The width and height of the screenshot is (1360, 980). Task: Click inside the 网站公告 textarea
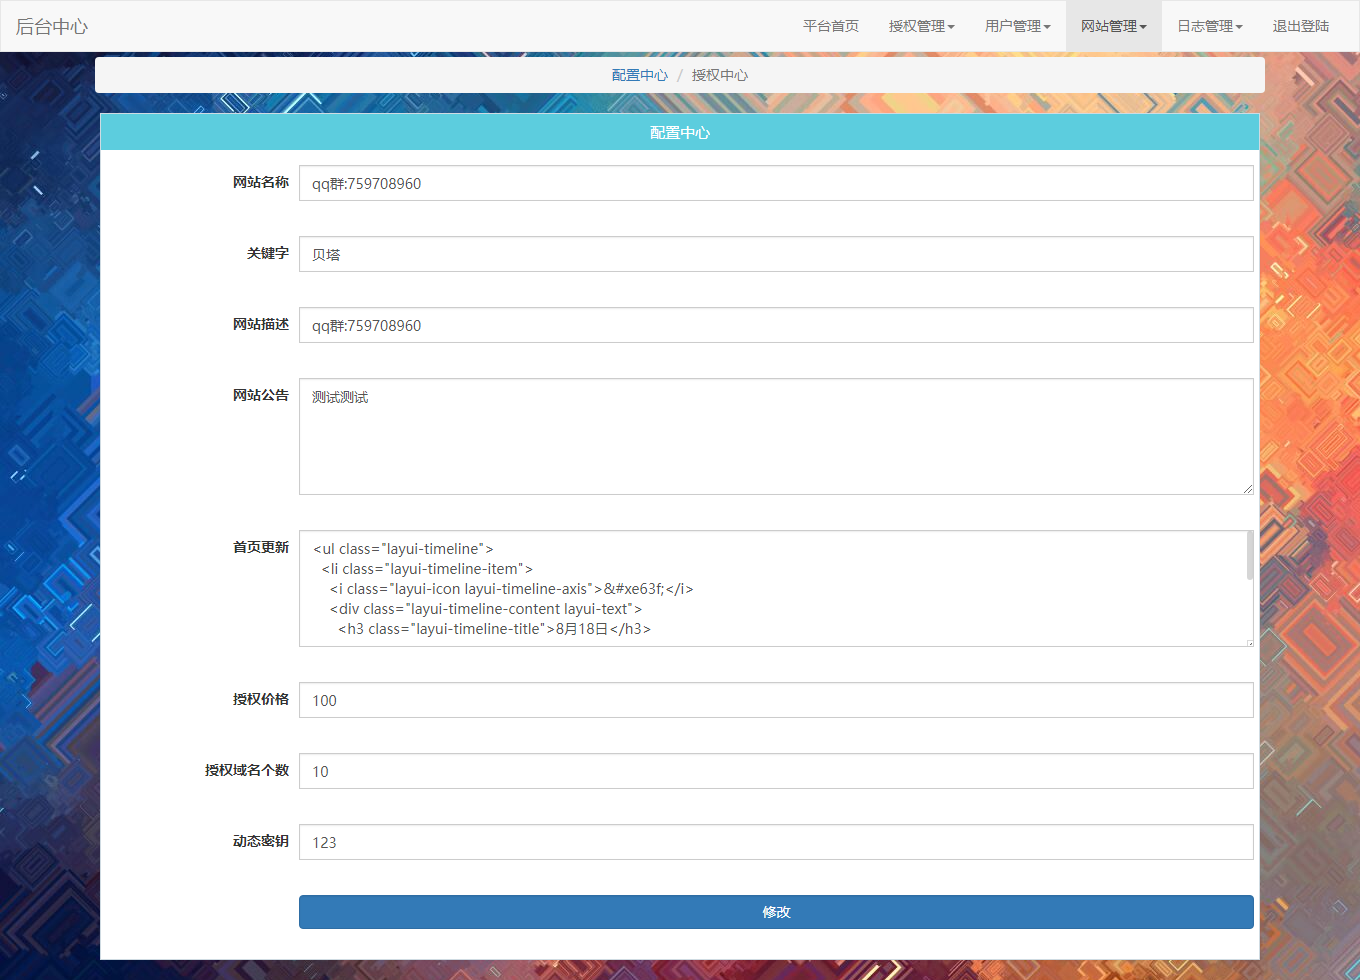pyautogui.click(x=775, y=436)
